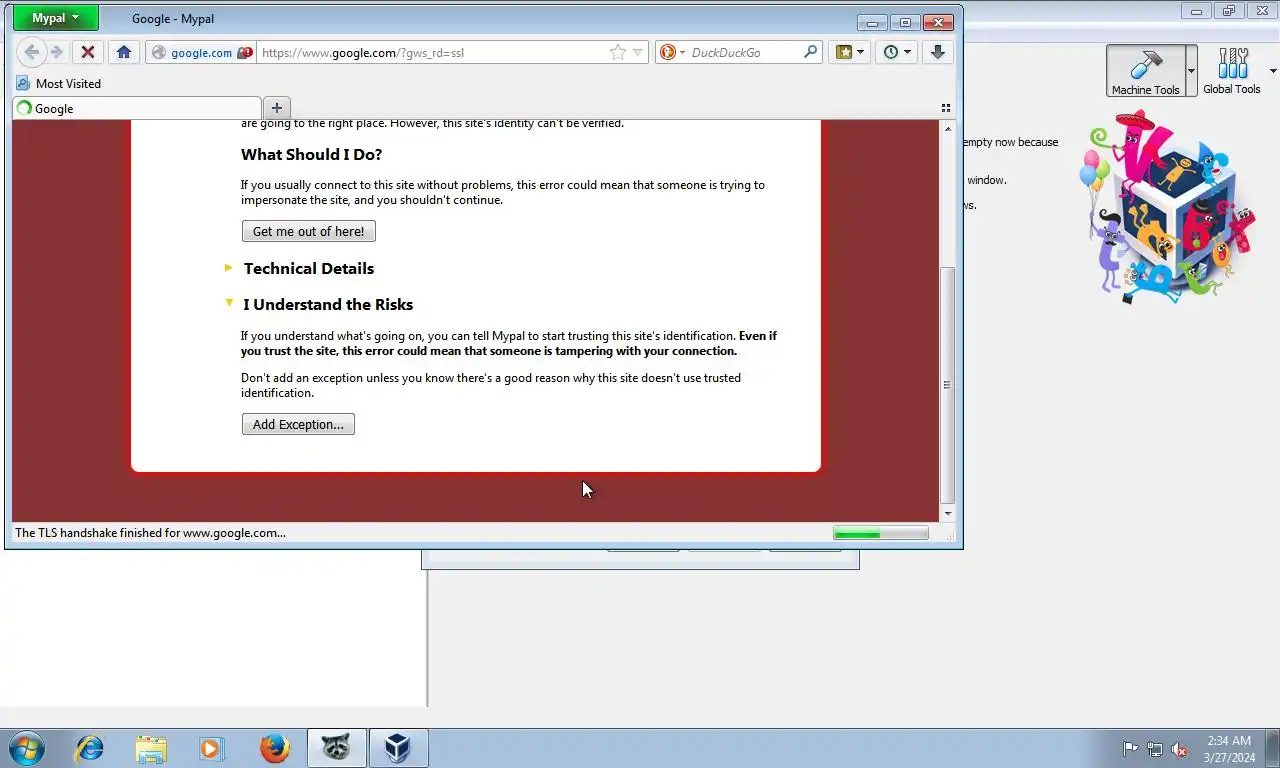Click the tab groups icon at tab bar end
The width and height of the screenshot is (1280, 768).
click(x=945, y=108)
